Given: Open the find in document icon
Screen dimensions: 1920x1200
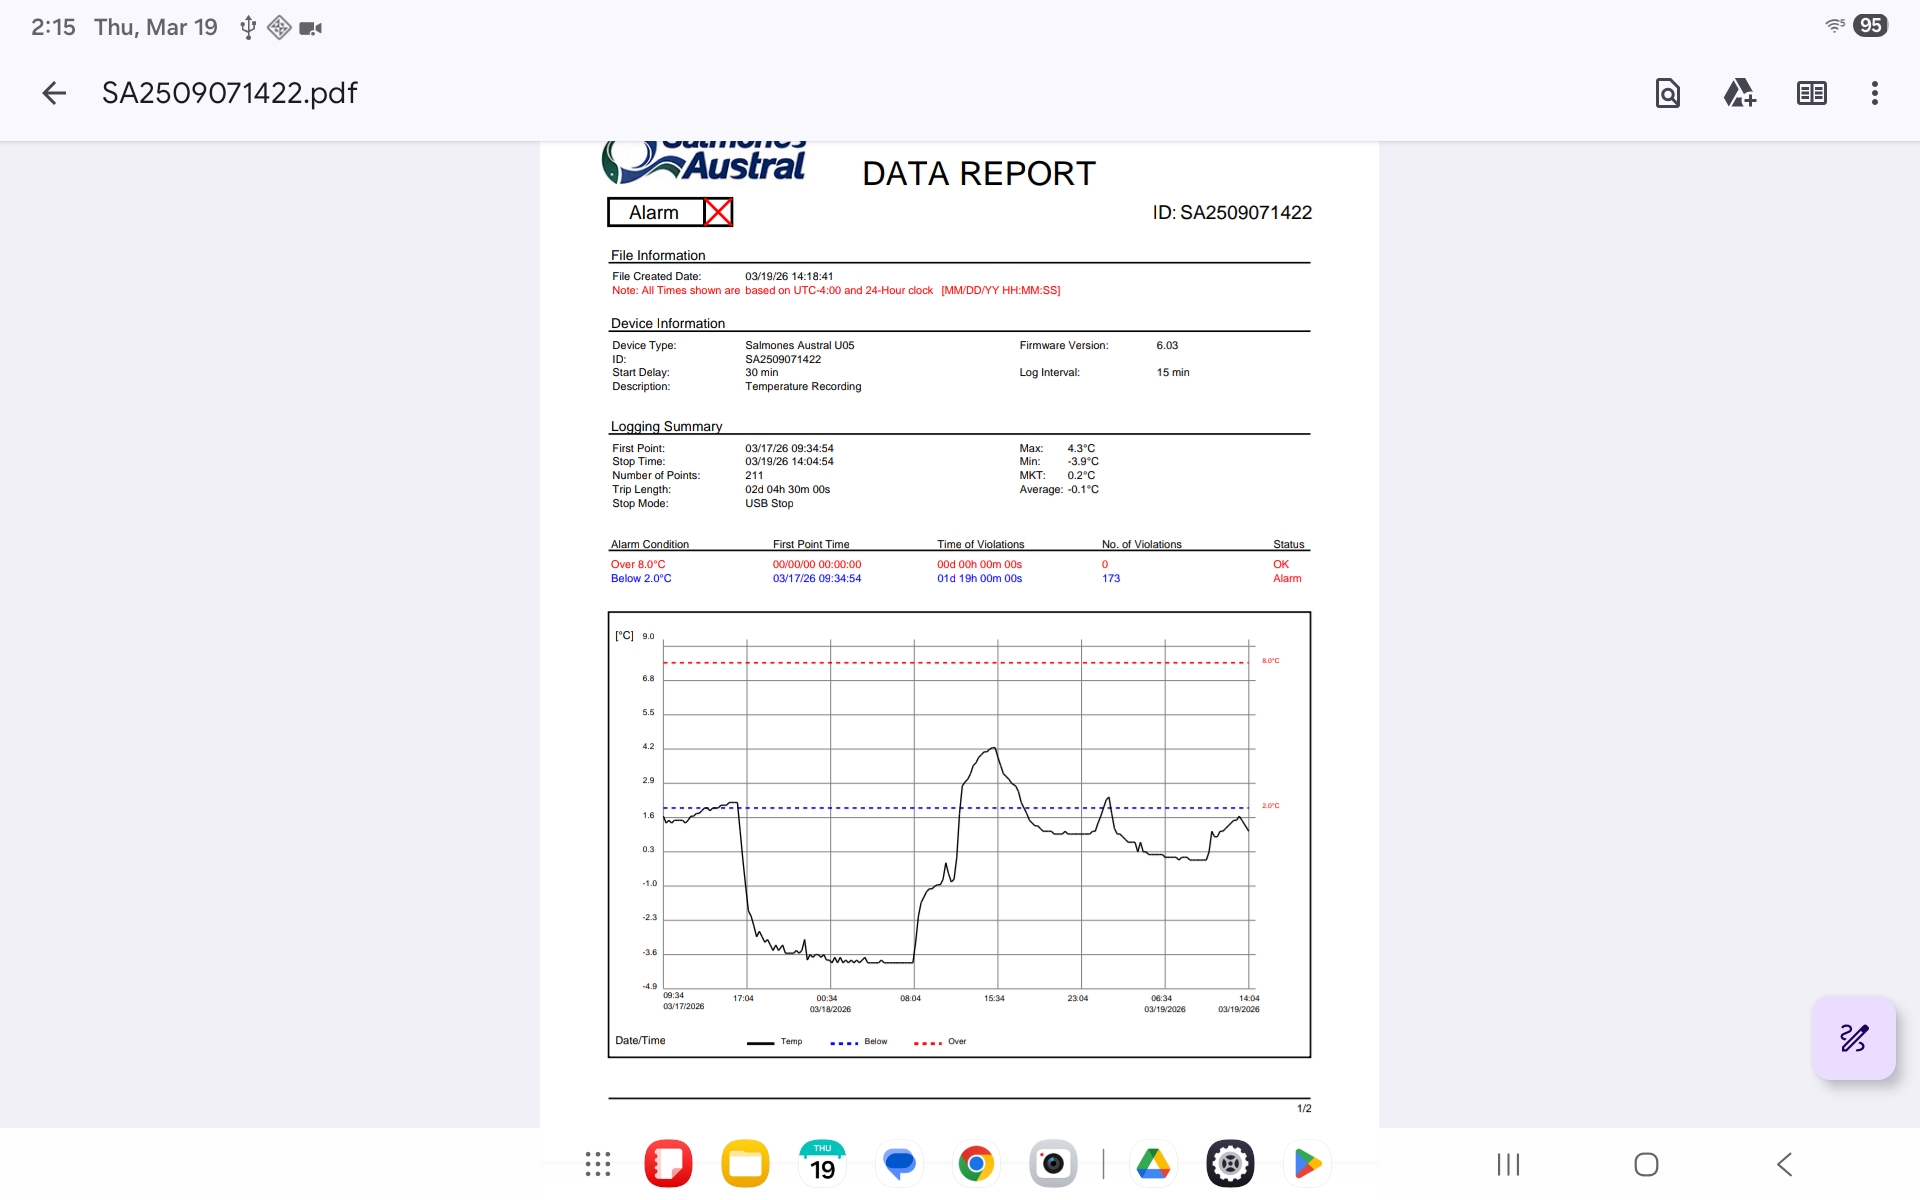Looking at the screenshot, I should click(x=1667, y=93).
